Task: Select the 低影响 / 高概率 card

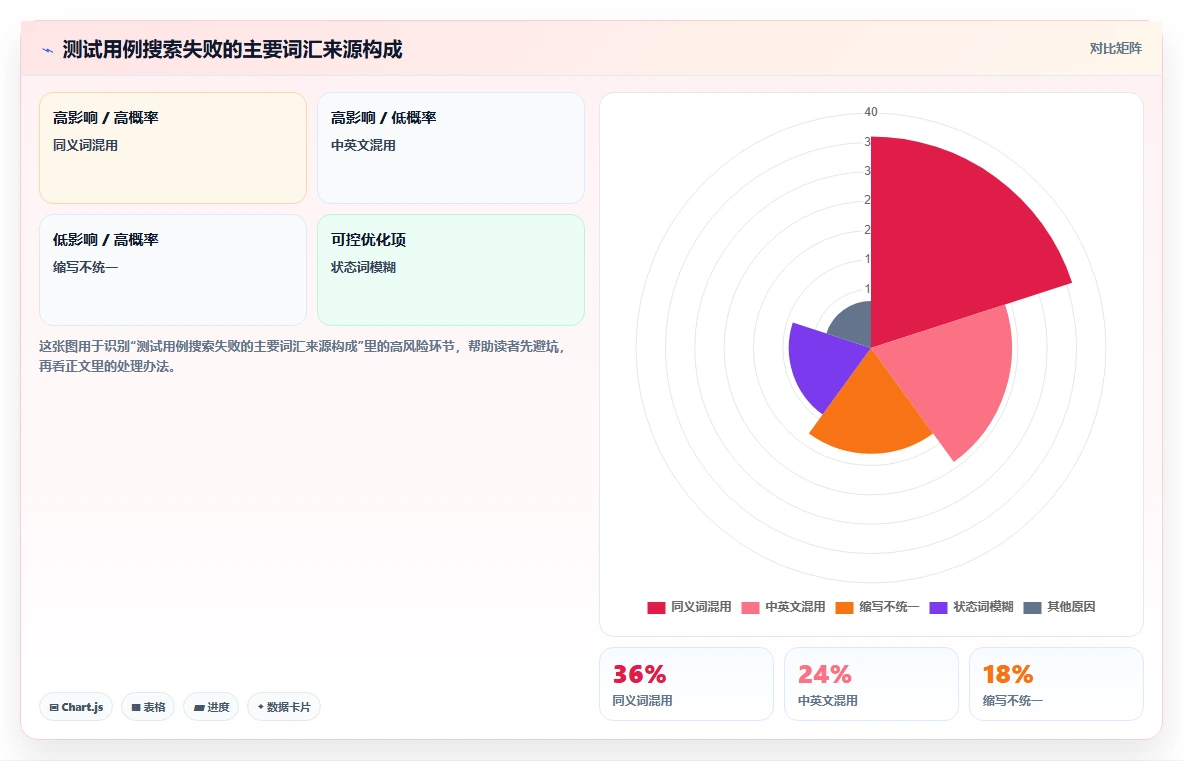Action: (173, 270)
